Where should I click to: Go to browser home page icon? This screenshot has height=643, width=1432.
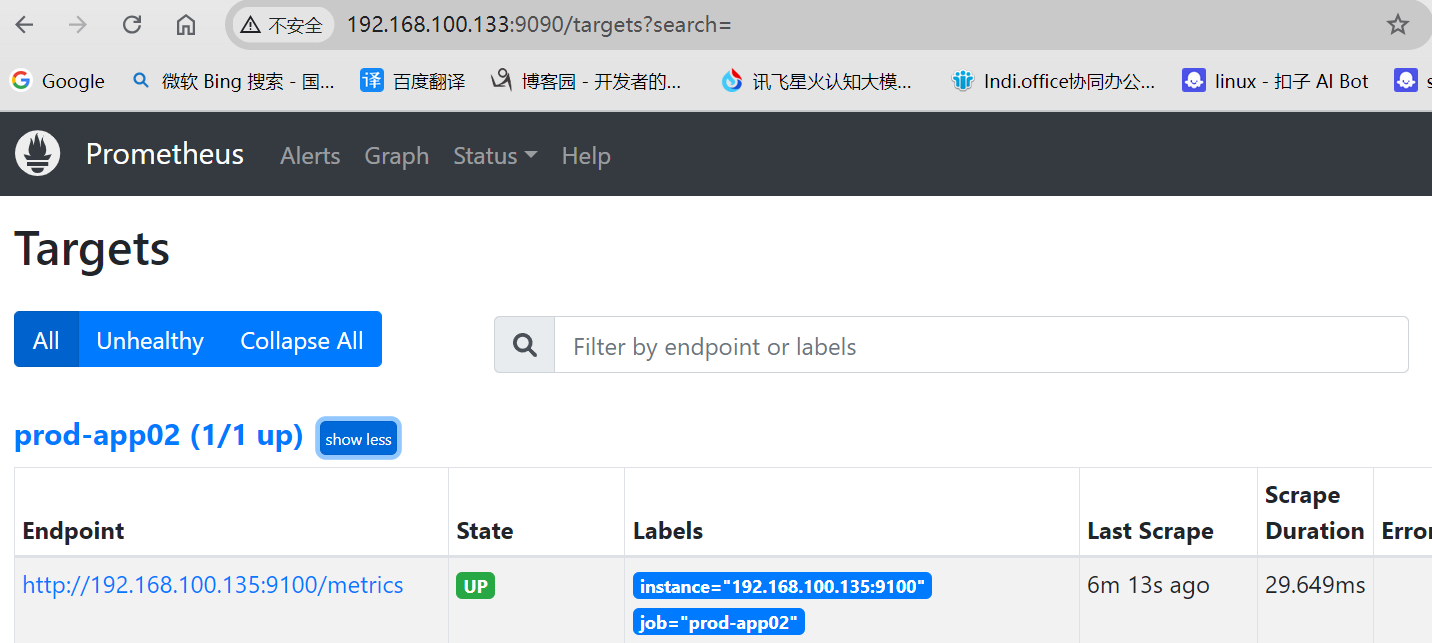186,25
